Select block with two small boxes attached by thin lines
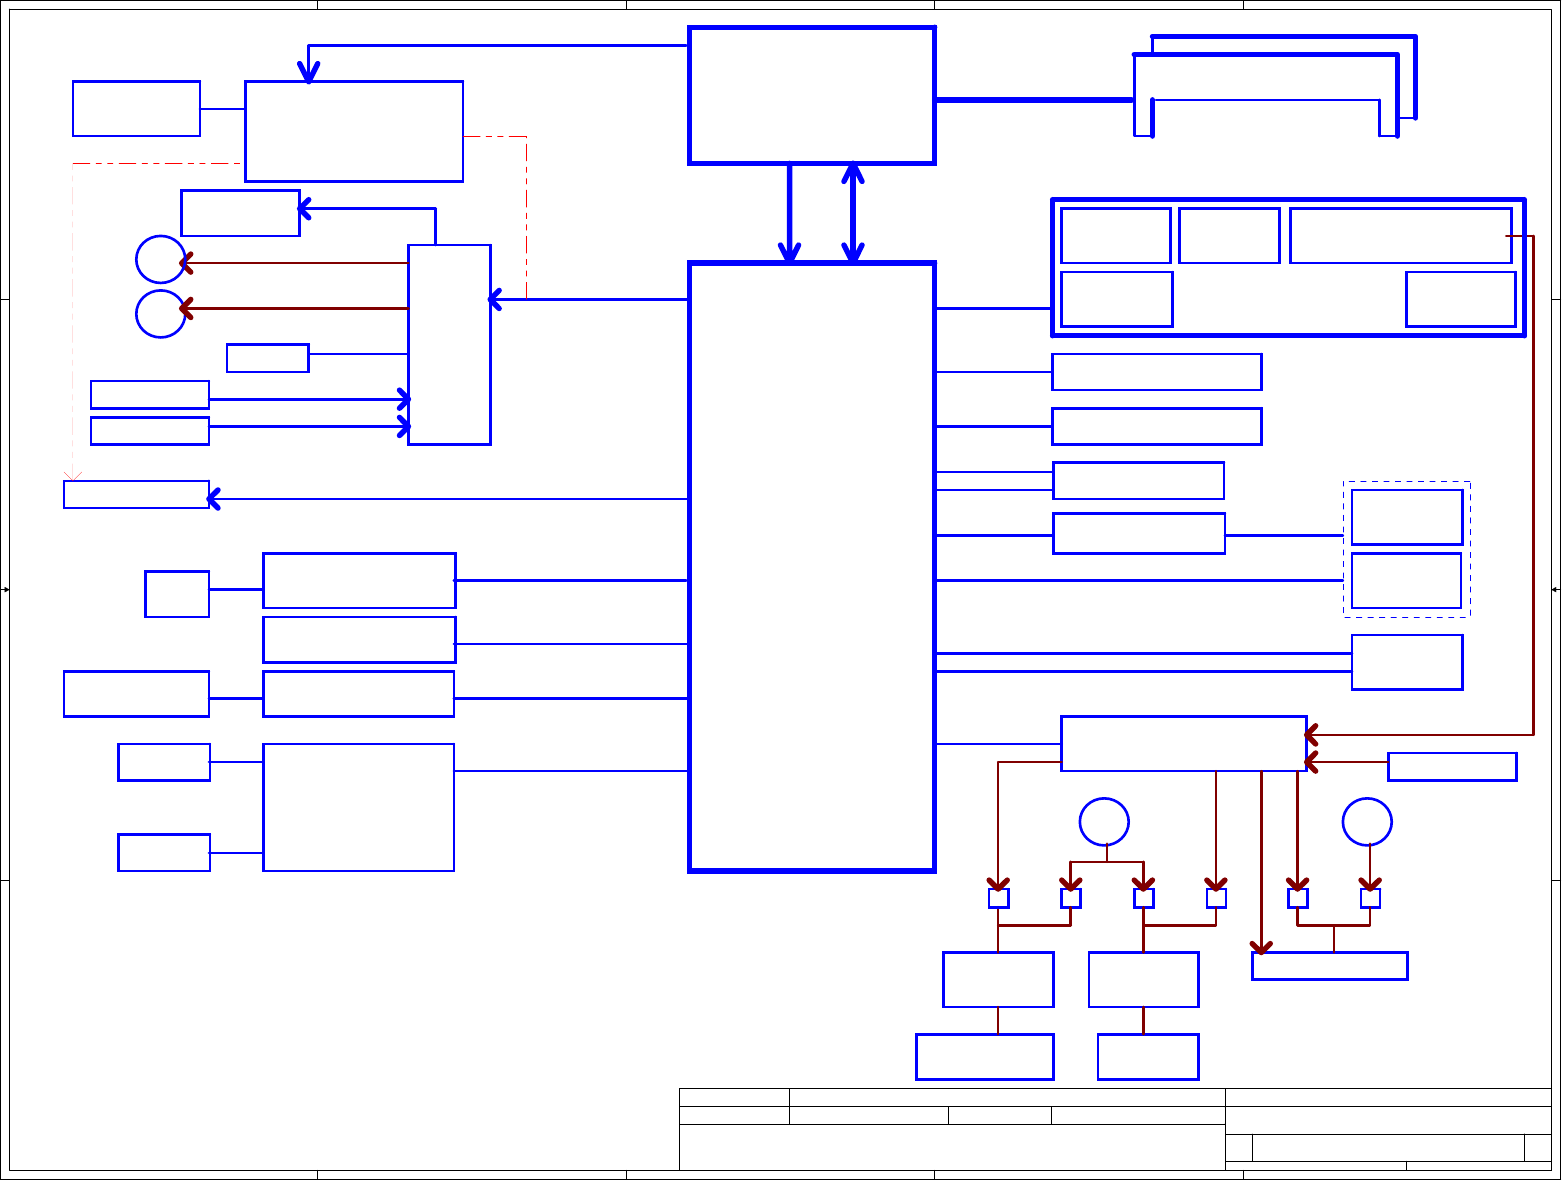1562x1180 pixels. pyautogui.click(x=359, y=807)
